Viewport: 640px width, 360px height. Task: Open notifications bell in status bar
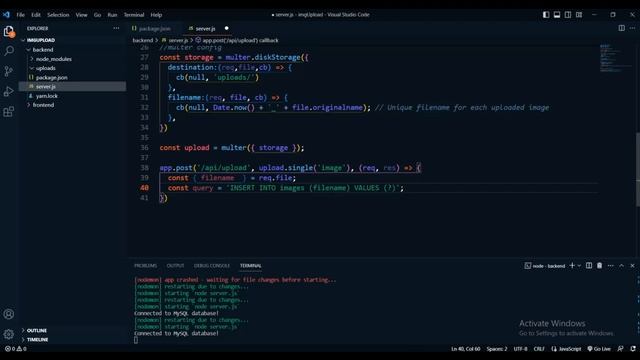coord(633,349)
